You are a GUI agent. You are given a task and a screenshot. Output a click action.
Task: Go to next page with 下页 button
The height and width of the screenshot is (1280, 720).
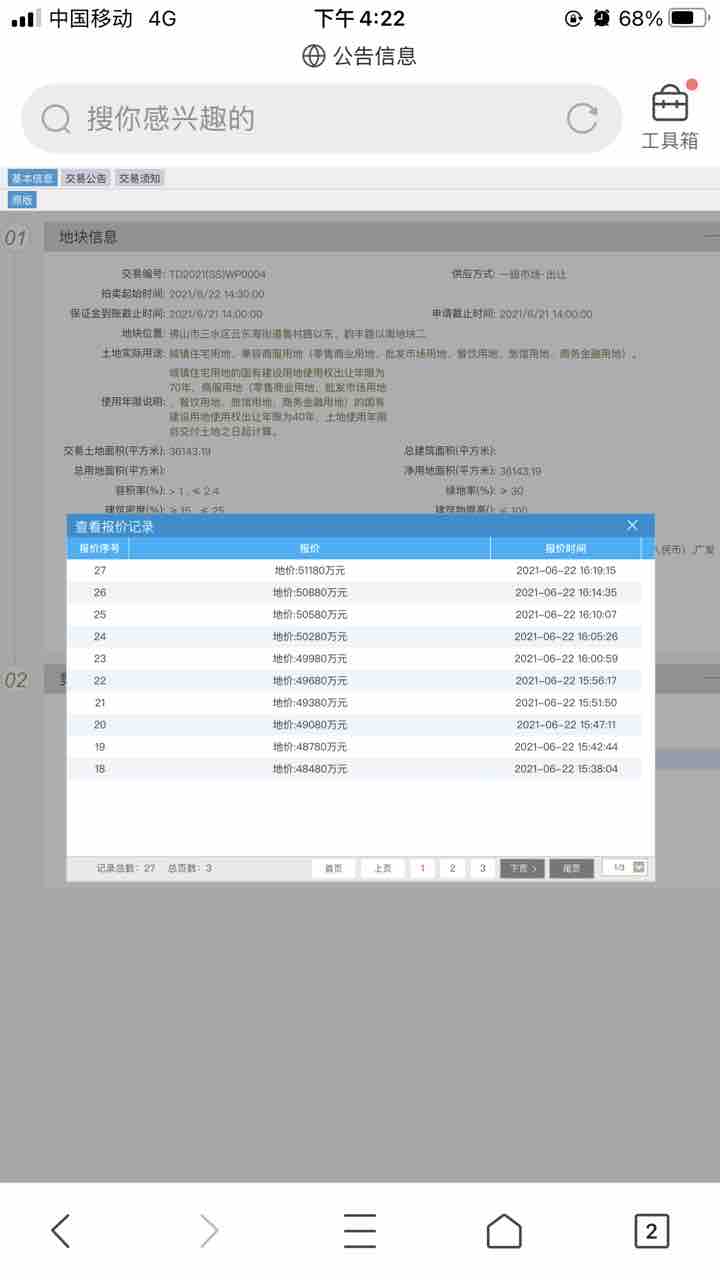pyautogui.click(x=522, y=868)
